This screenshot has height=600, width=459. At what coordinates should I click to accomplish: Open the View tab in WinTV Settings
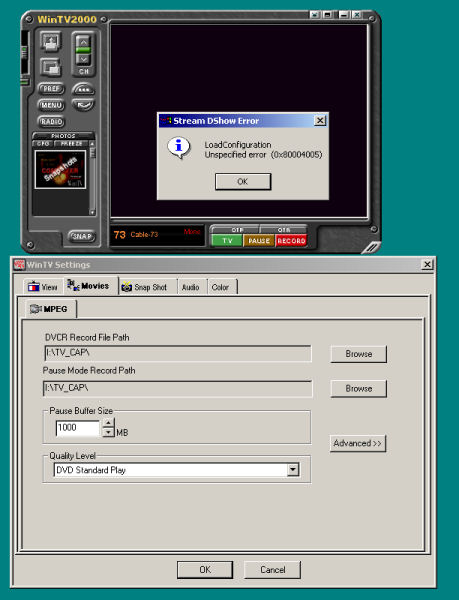tap(43, 287)
